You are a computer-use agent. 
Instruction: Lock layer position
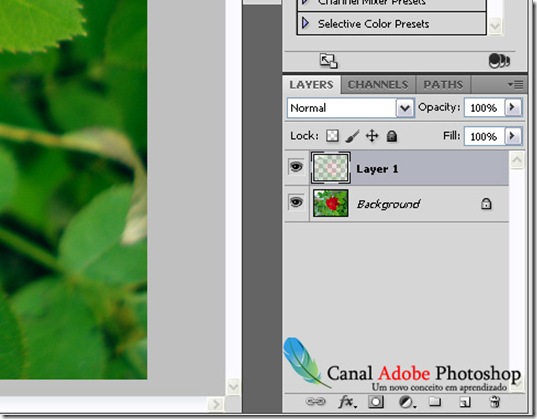(372, 136)
